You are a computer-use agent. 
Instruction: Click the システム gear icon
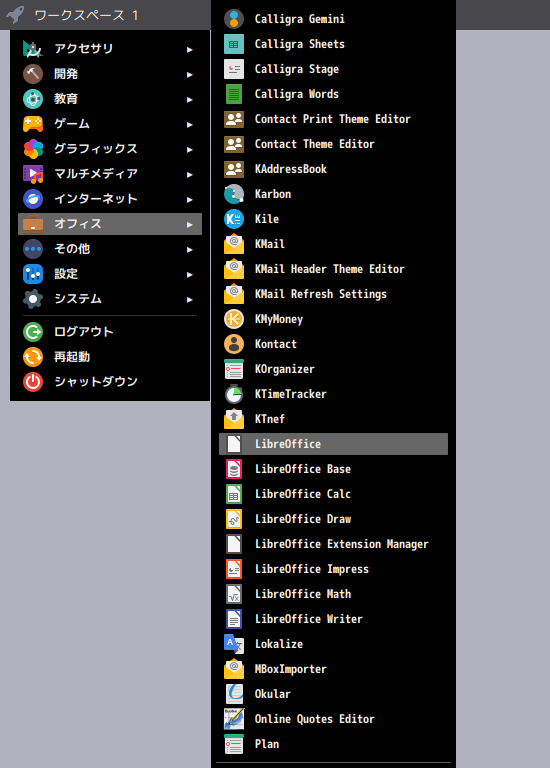pyautogui.click(x=33, y=299)
